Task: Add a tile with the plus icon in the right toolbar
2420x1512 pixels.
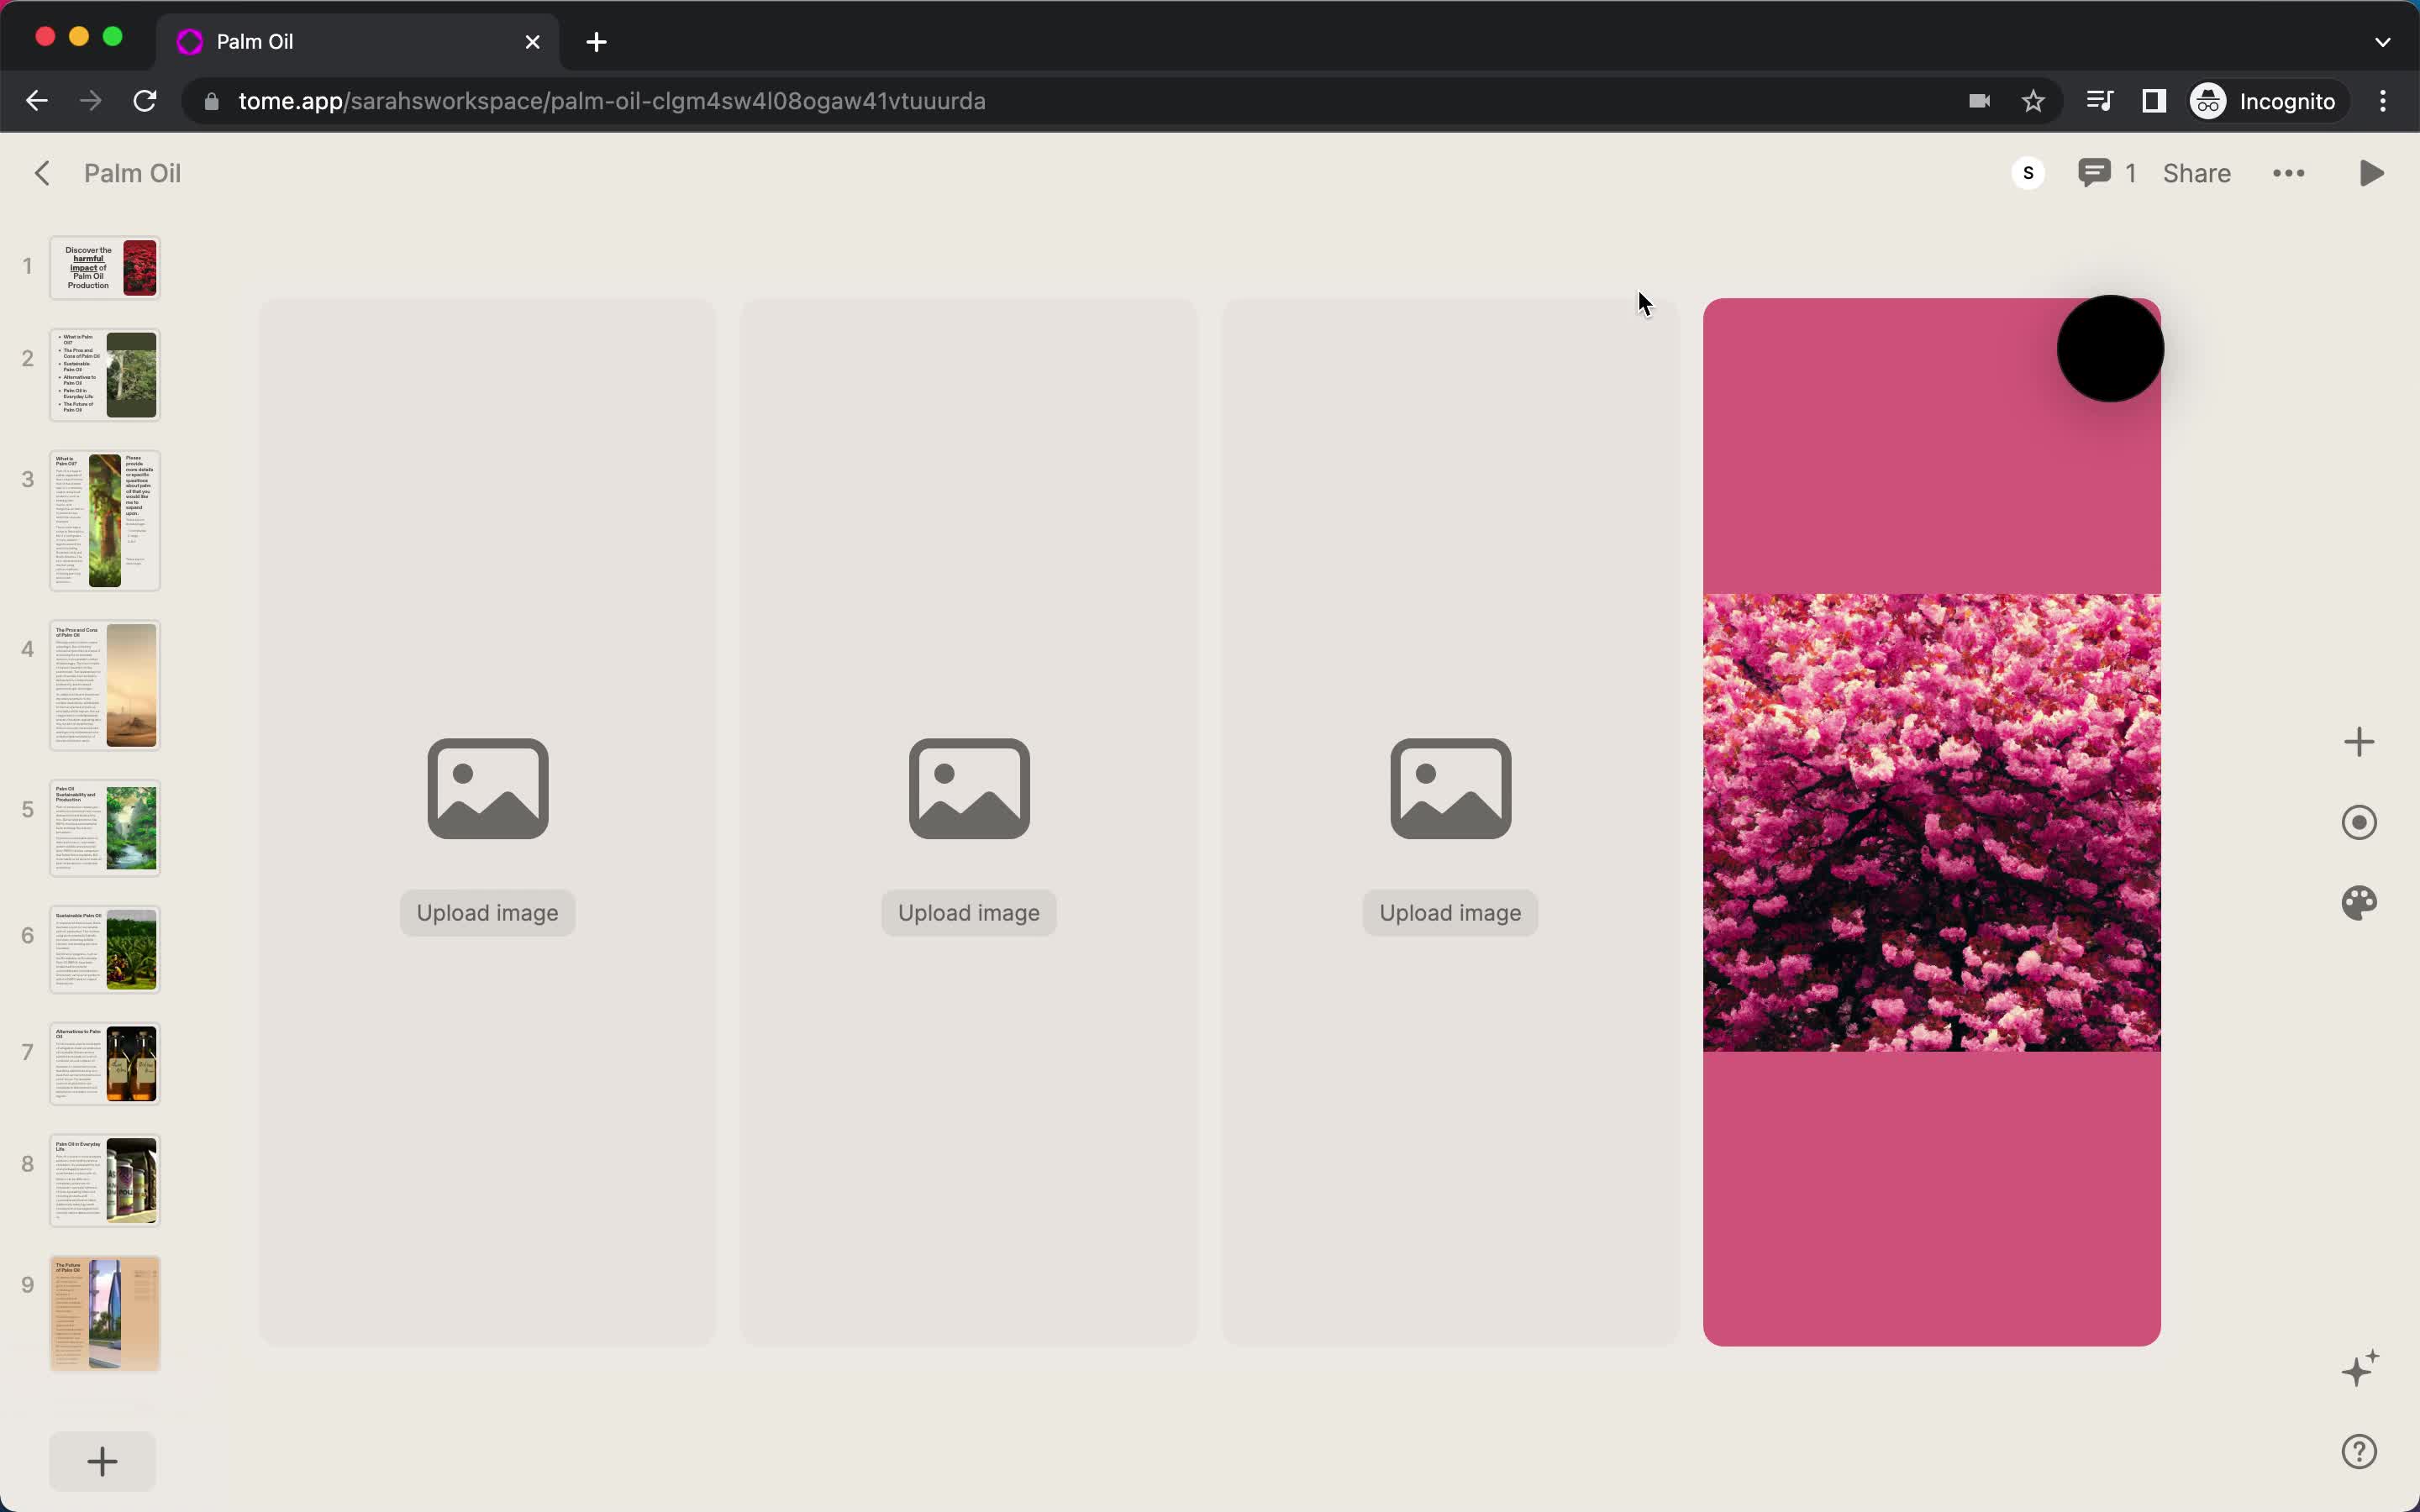Action: point(2359,742)
